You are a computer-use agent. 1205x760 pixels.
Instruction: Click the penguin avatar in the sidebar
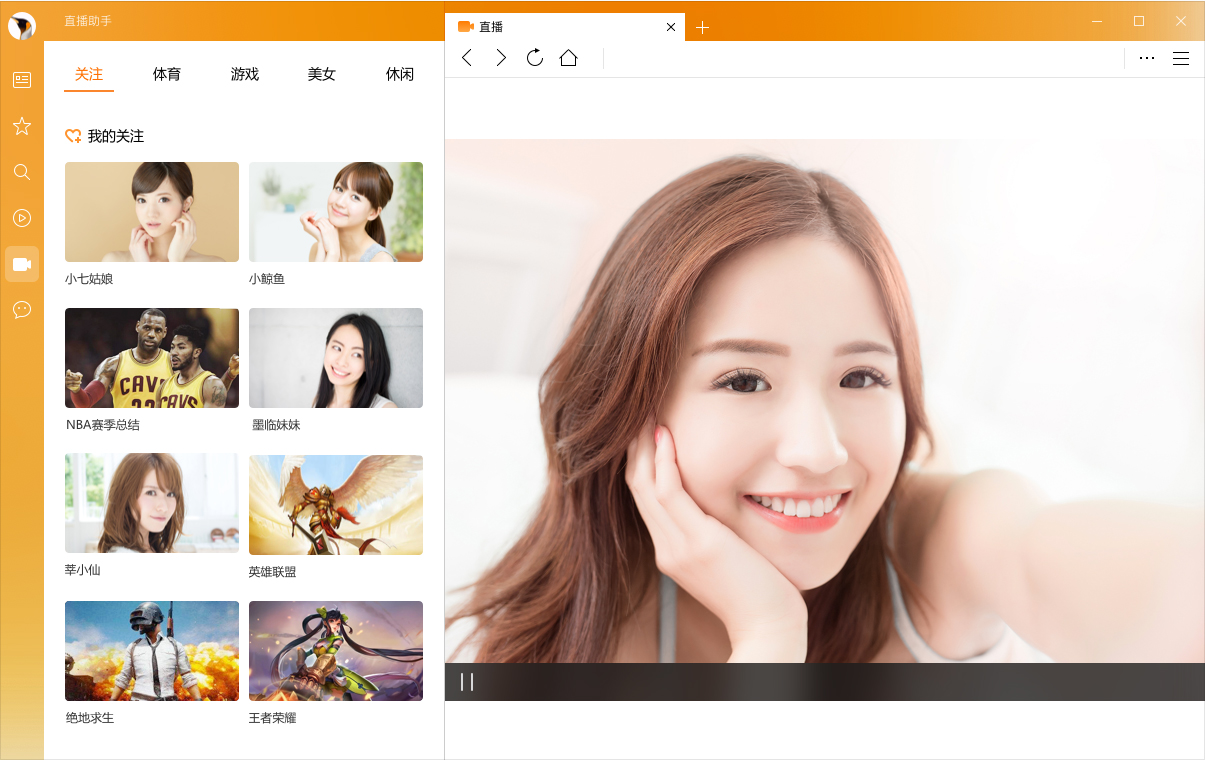[x=21, y=26]
